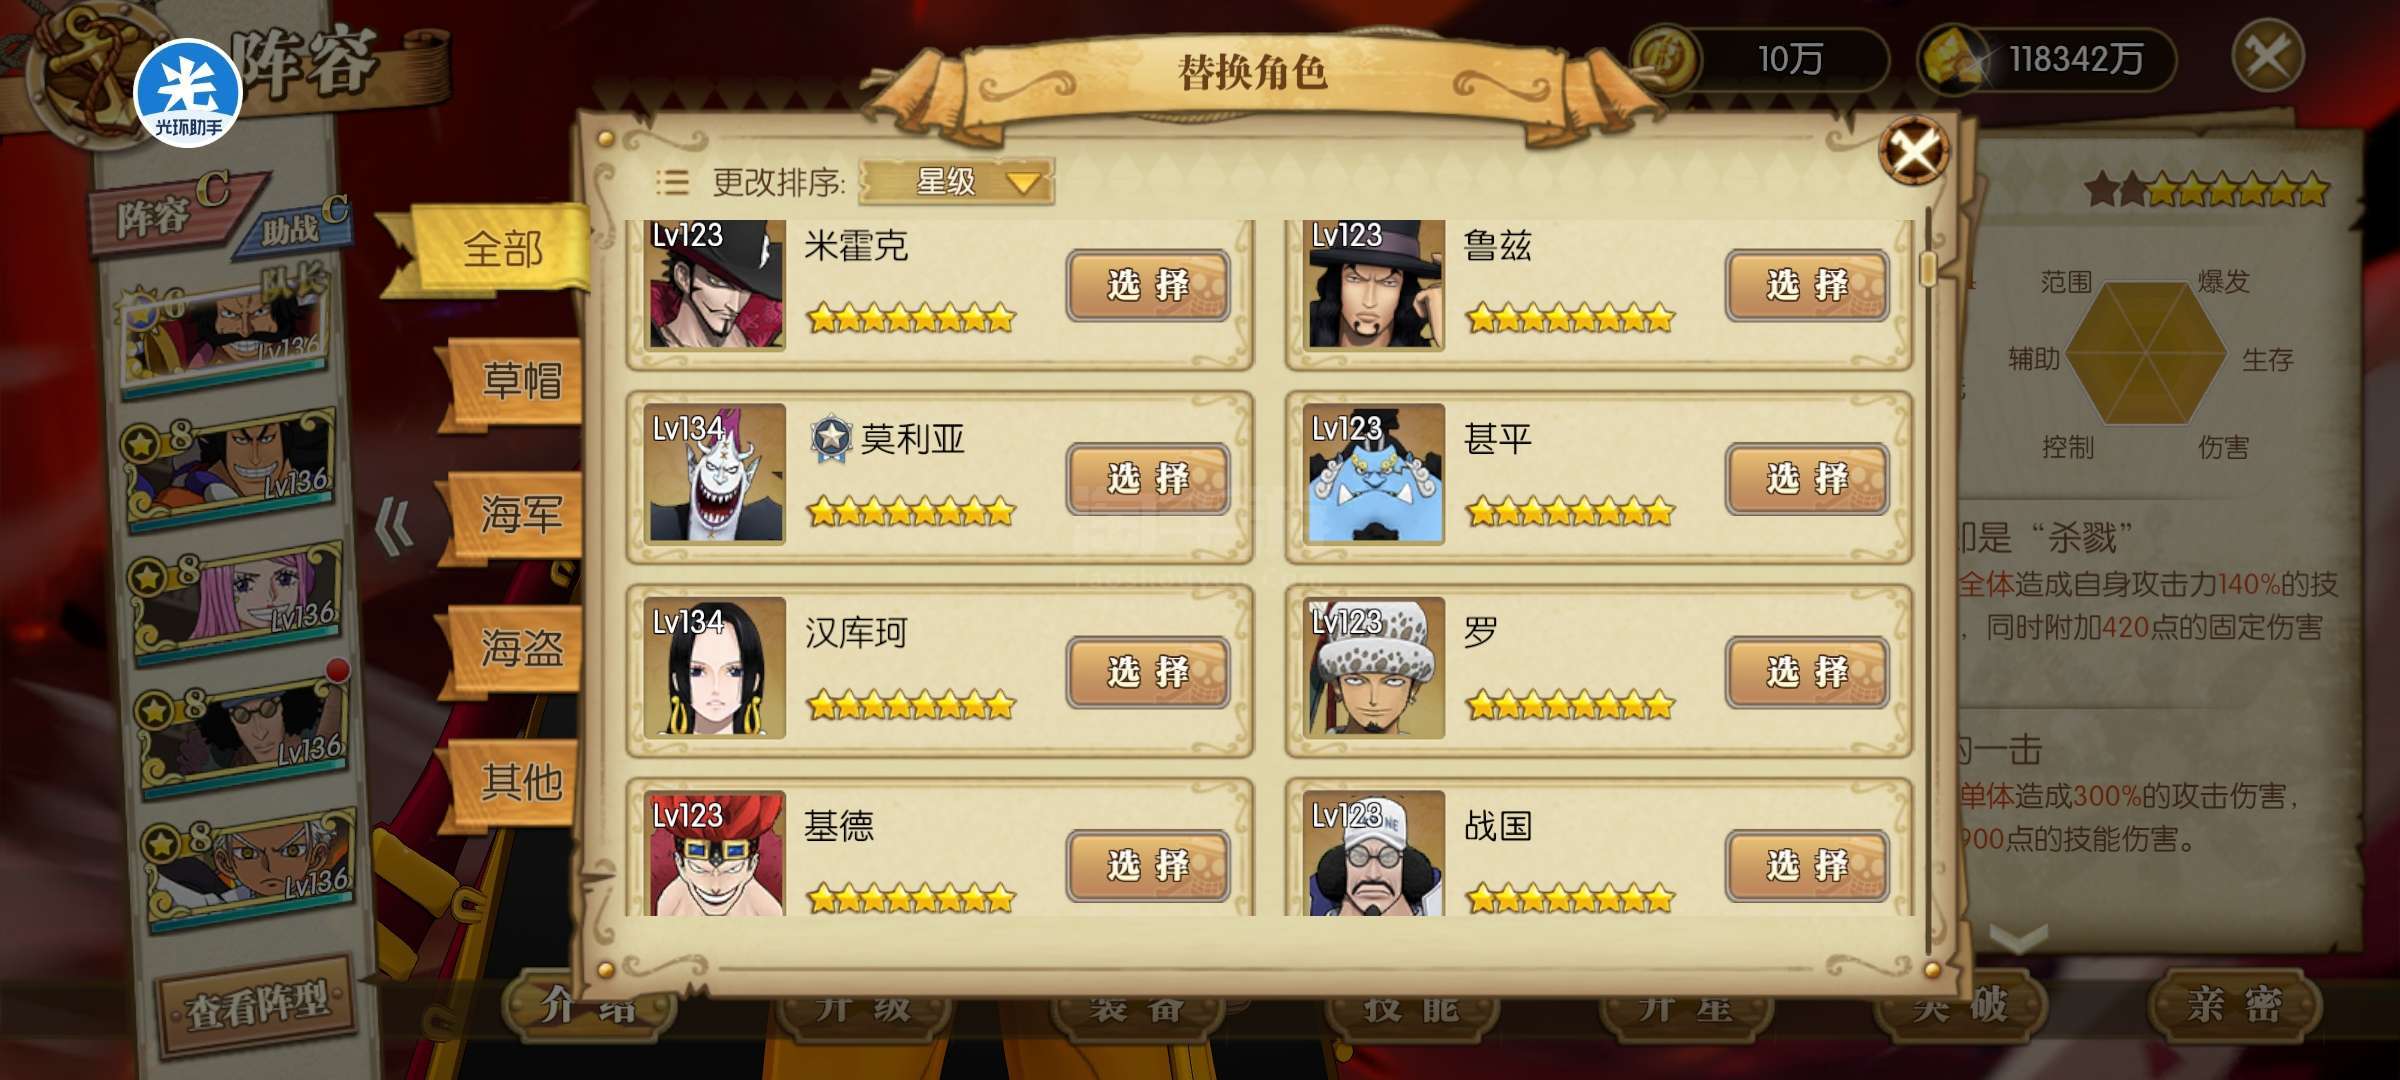Select the pink-haired lineup member portrait
Viewport: 2400px width, 1080px height.
tap(236, 602)
